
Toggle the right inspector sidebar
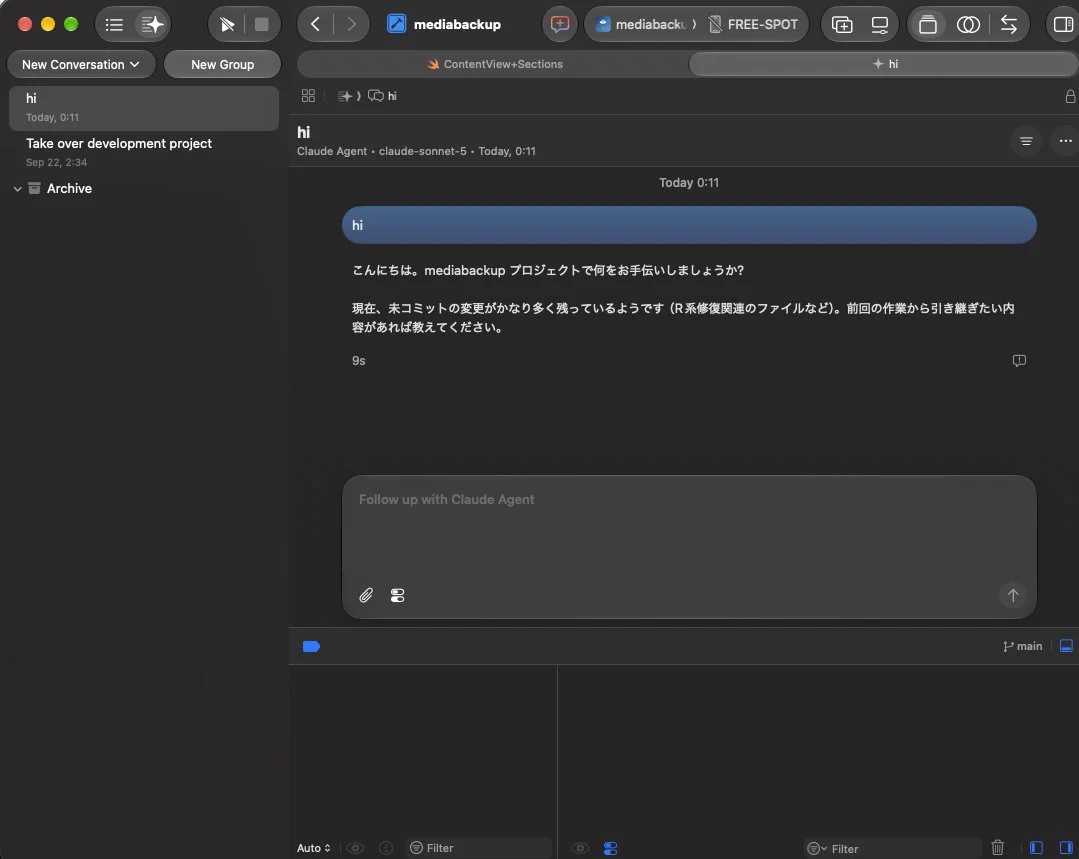tap(1063, 25)
